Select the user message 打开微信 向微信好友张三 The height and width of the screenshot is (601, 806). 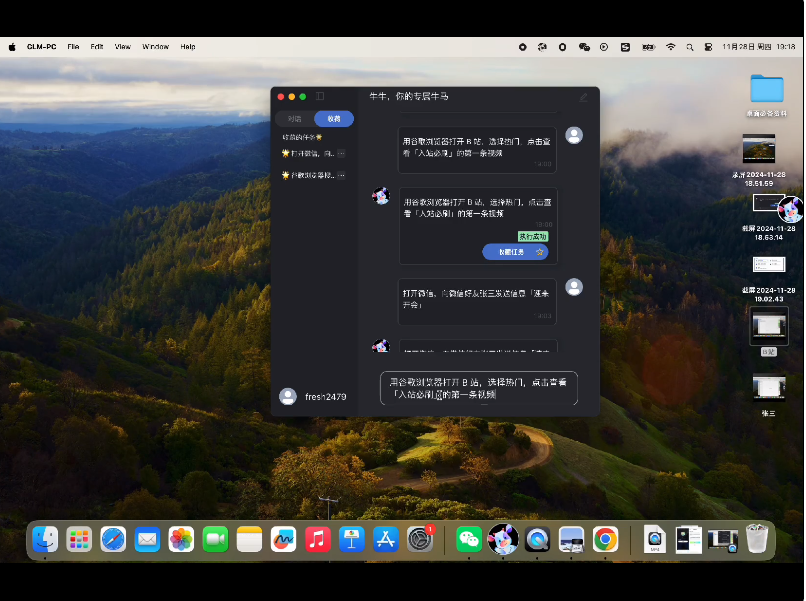pyautogui.click(x=477, y=302)
